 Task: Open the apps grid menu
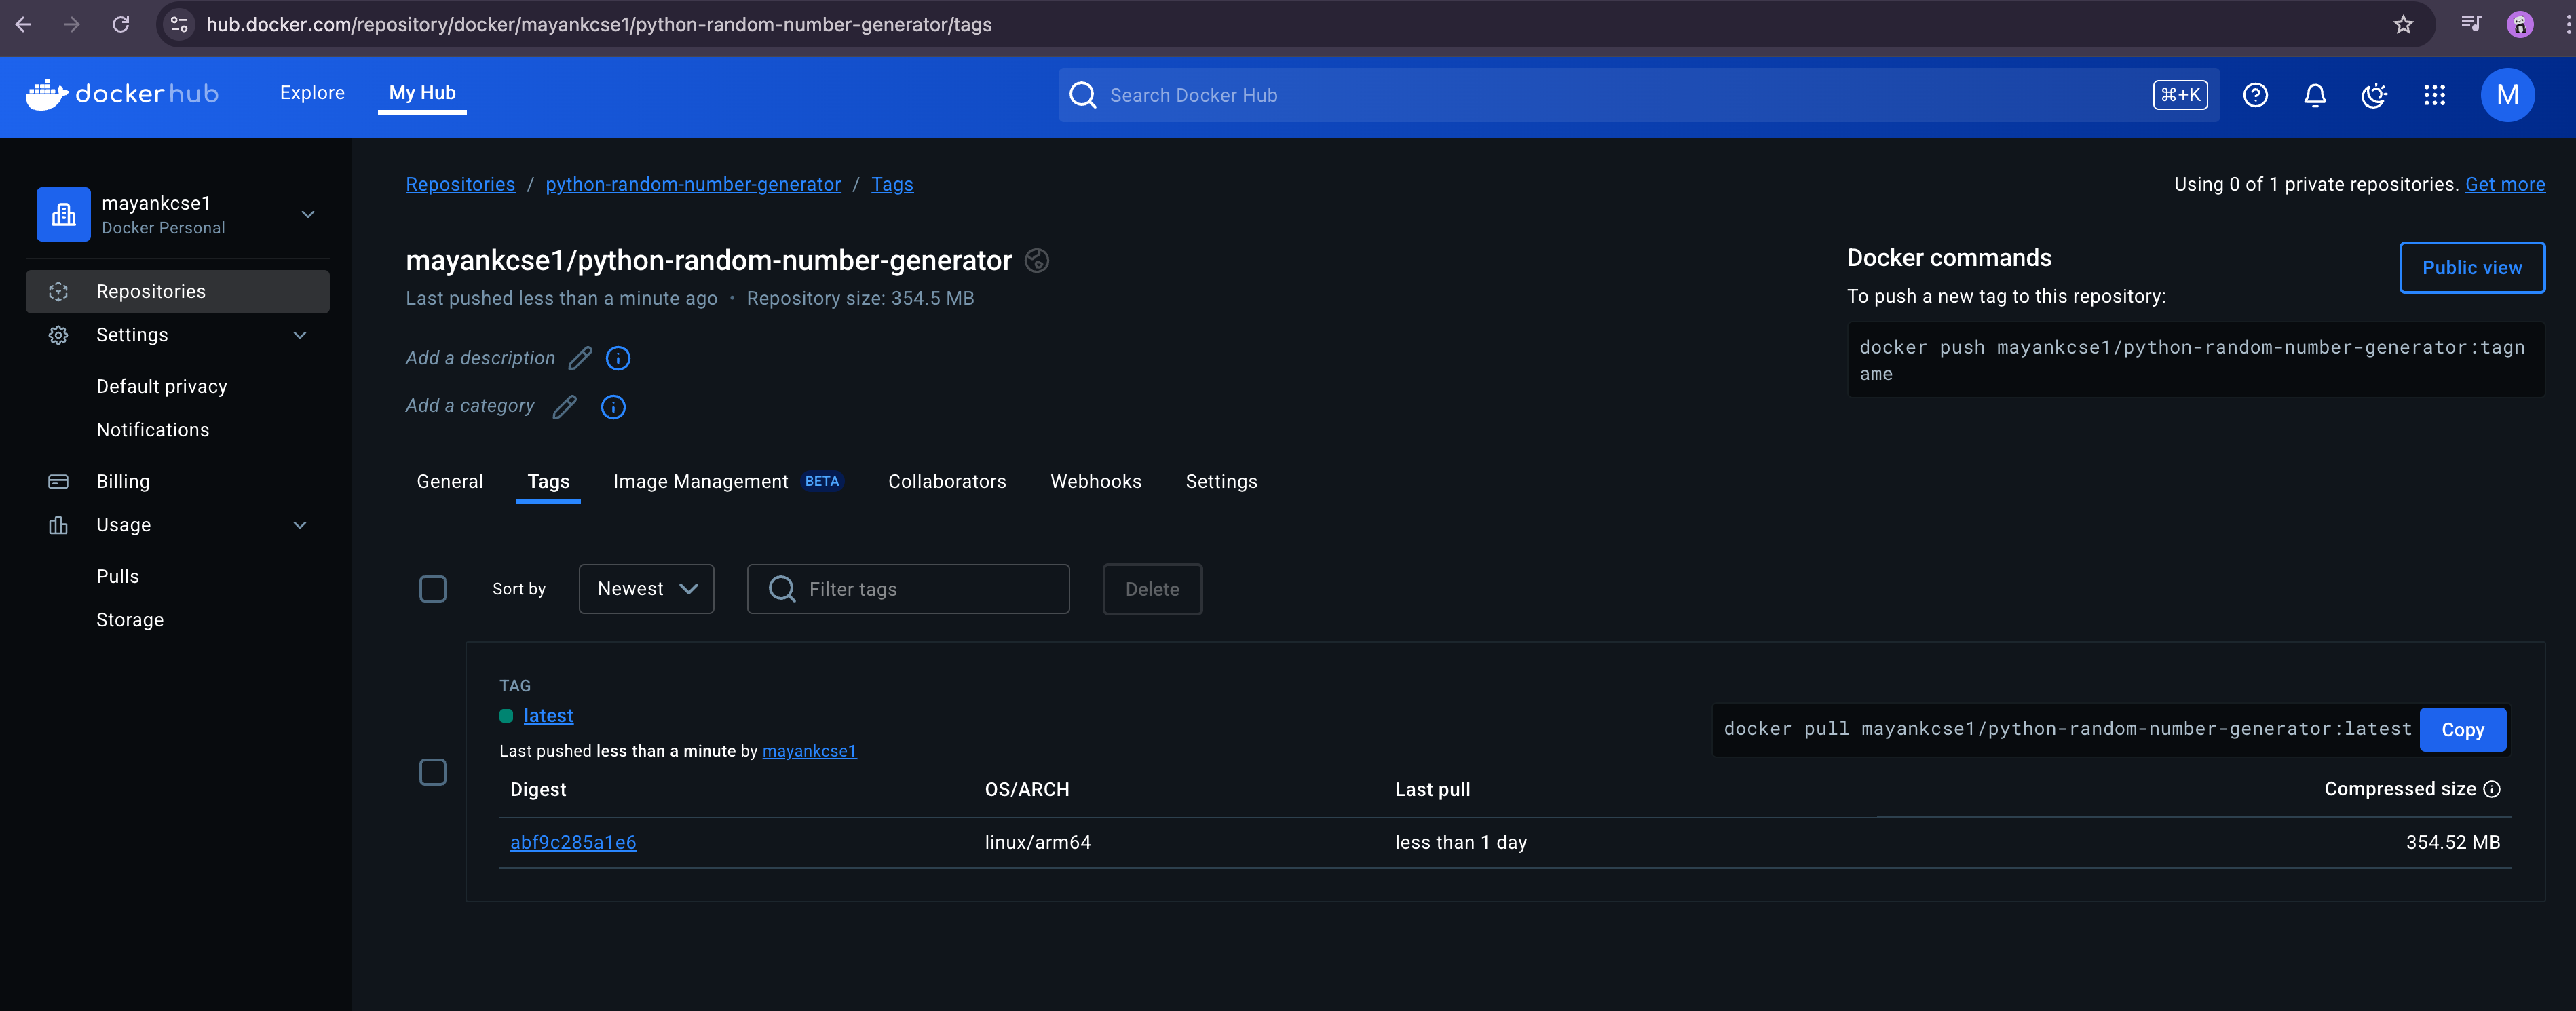[x=2435, y=95]
